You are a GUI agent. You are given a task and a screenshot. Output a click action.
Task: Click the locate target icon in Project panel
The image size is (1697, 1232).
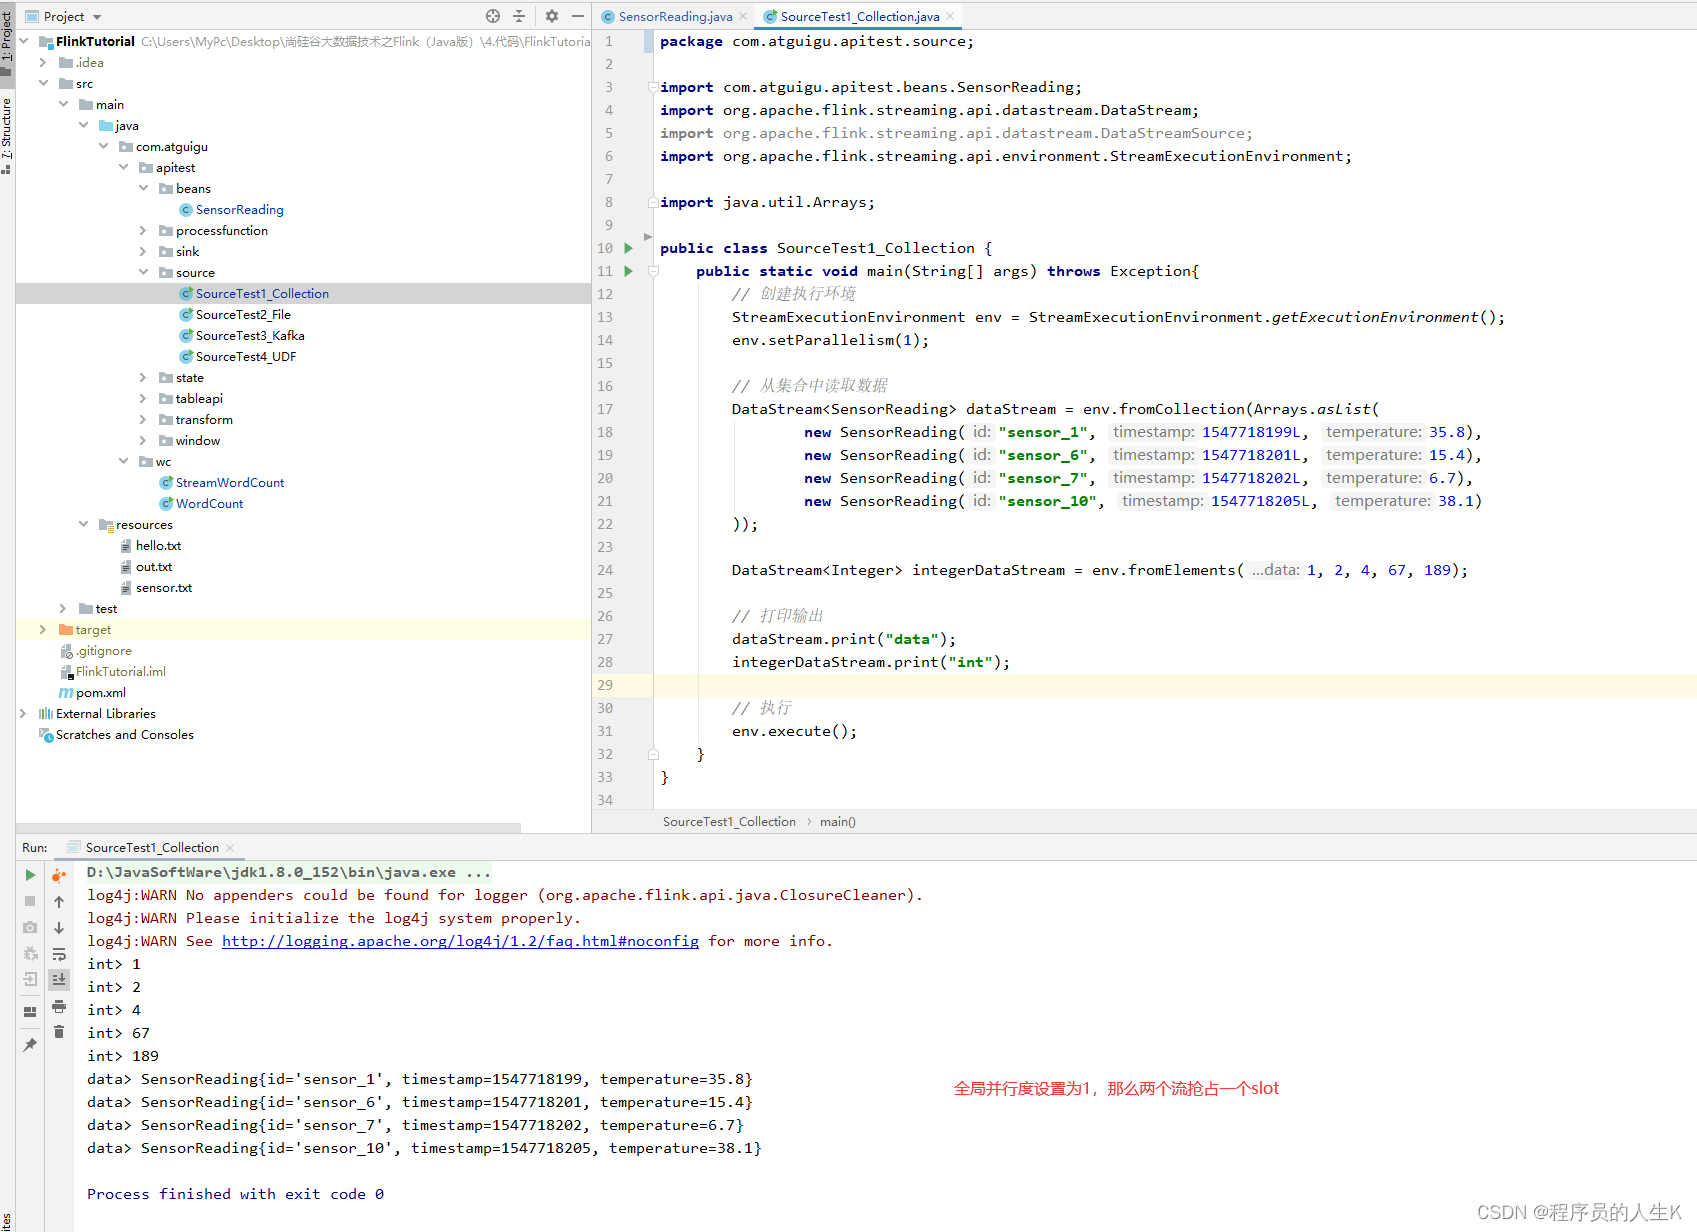click(x=492, y=16)
